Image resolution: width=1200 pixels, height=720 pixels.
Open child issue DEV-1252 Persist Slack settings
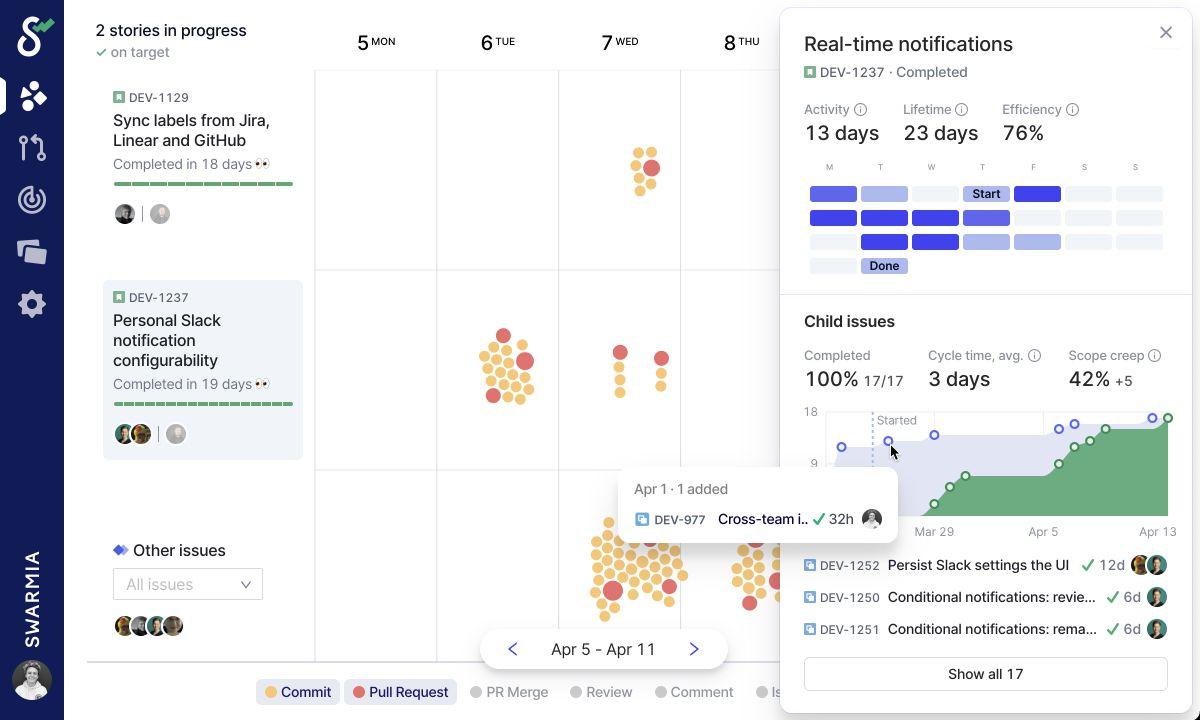click(x=977, y=565)
